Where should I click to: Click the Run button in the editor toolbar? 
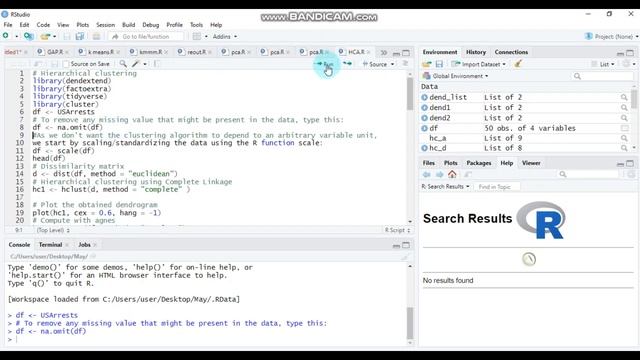point(324,64)
